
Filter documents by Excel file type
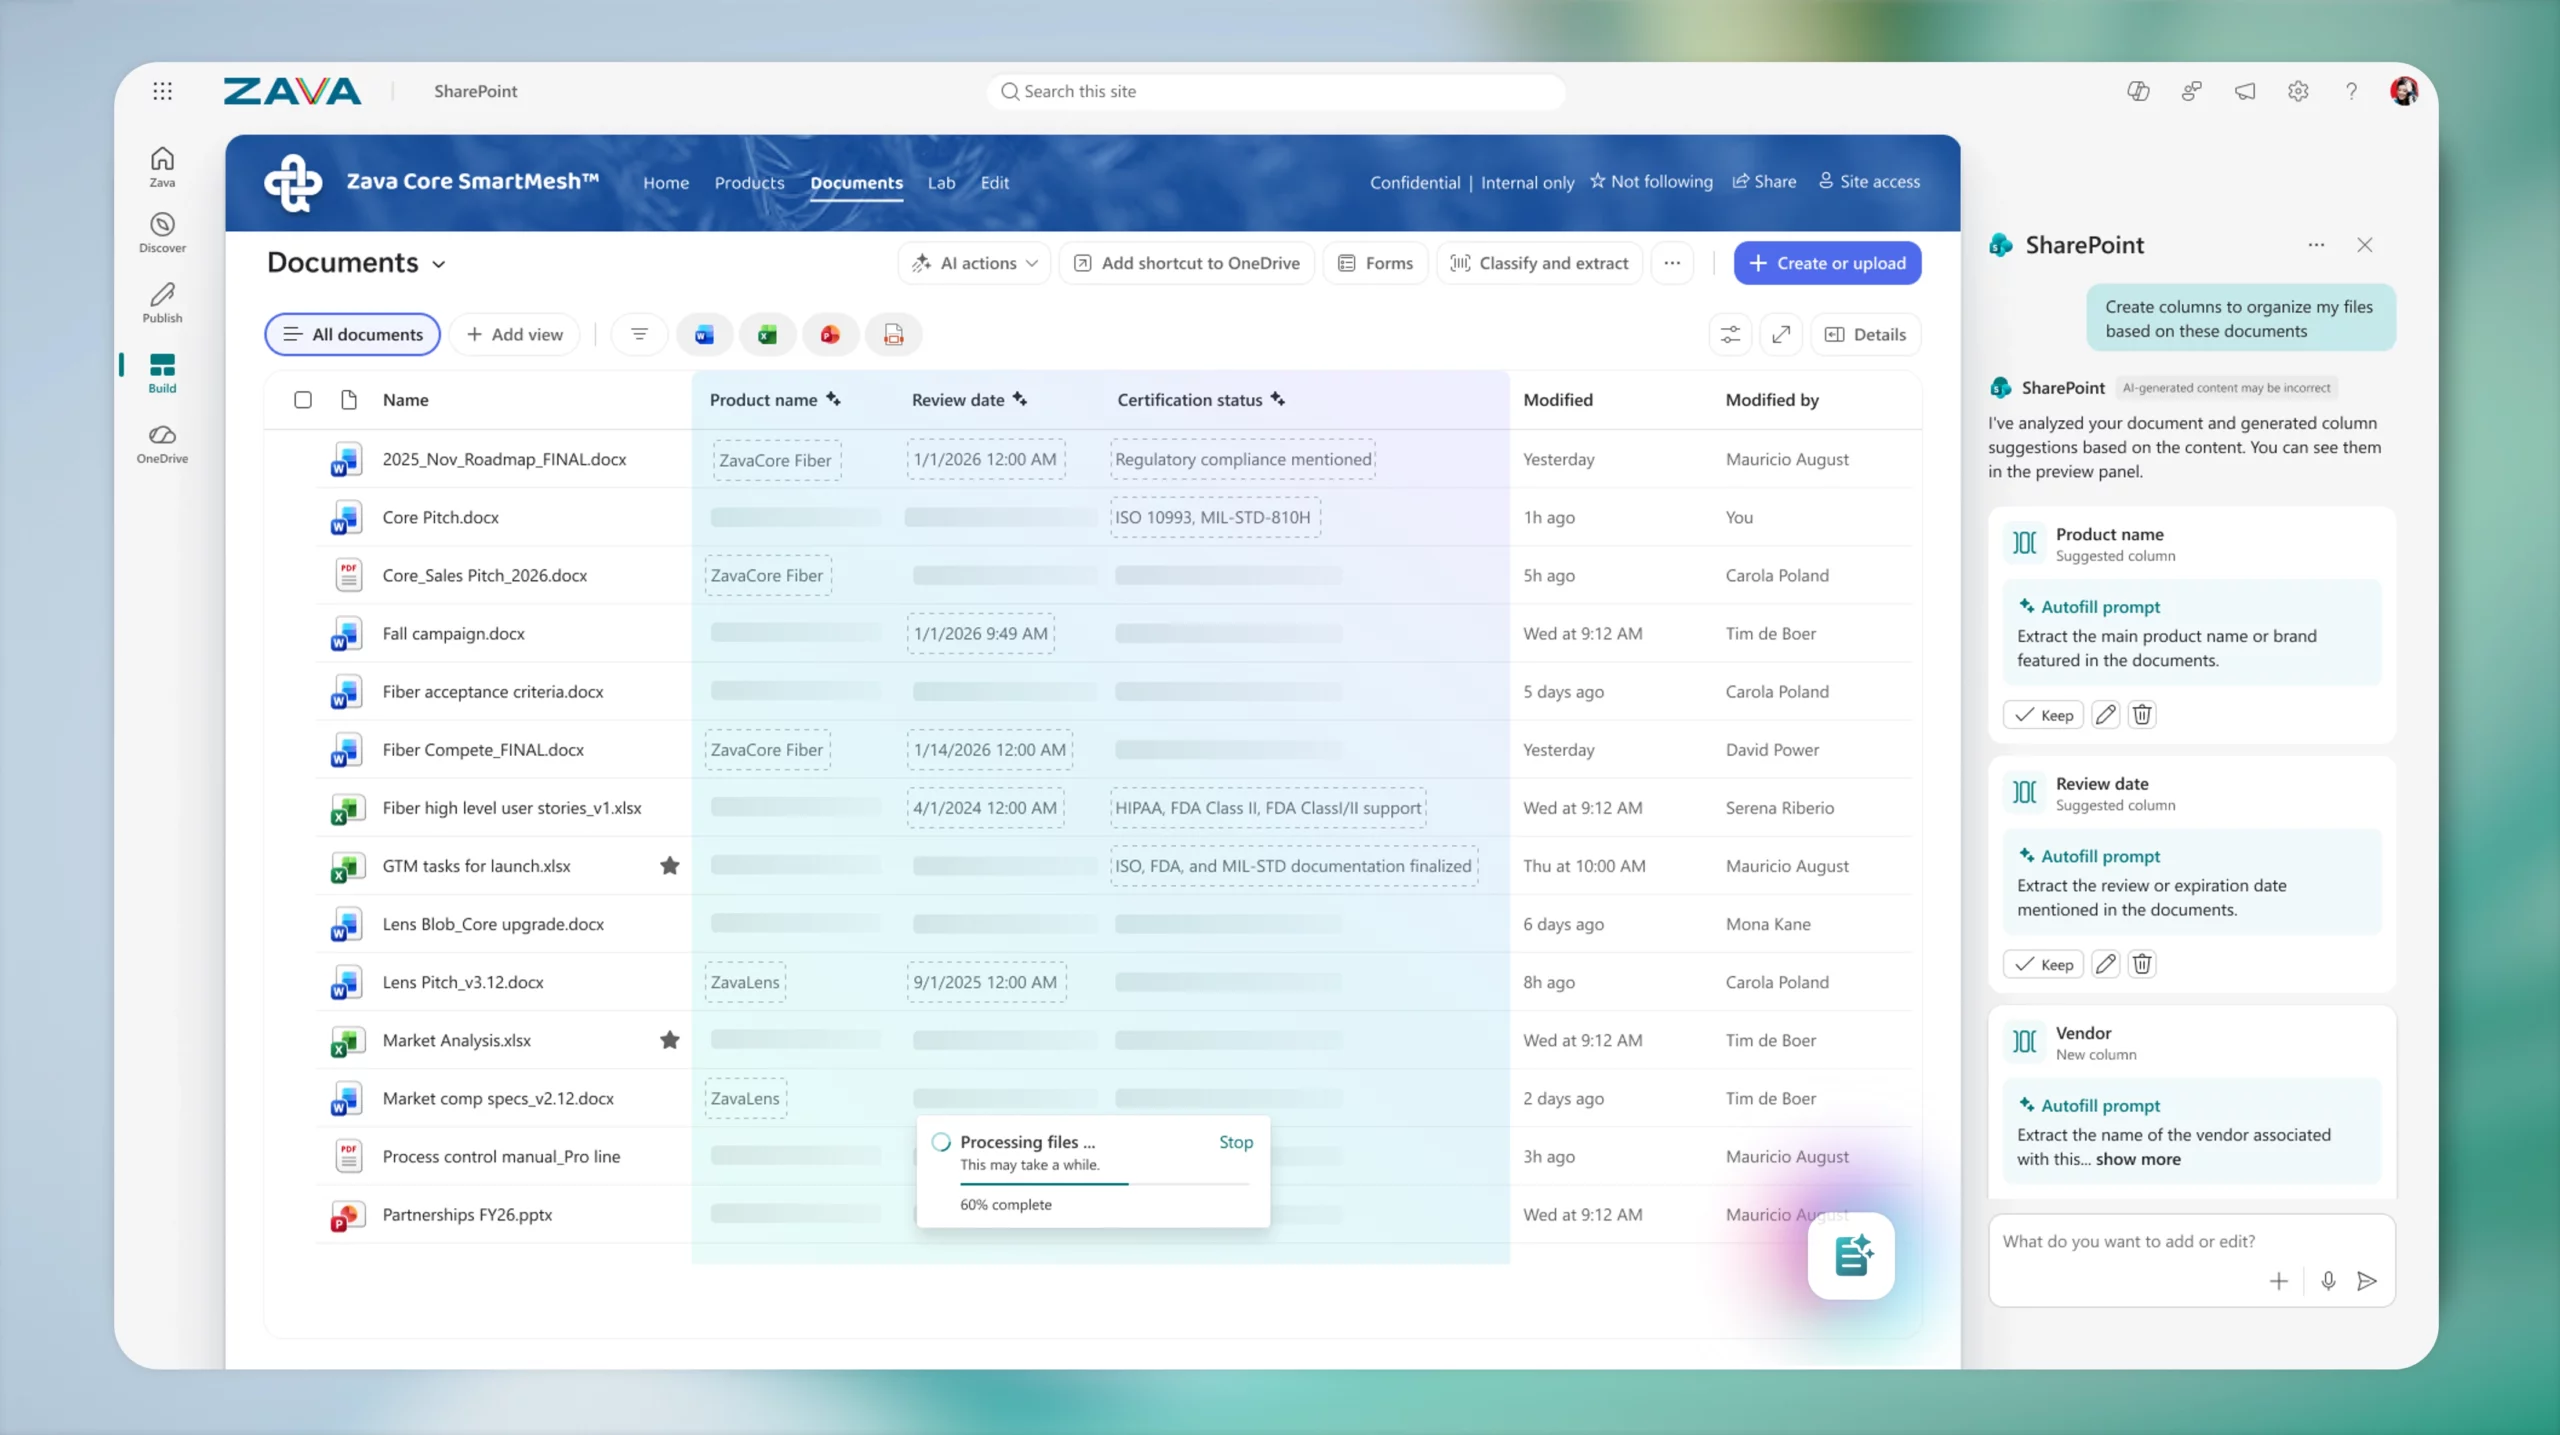(767, 334)
